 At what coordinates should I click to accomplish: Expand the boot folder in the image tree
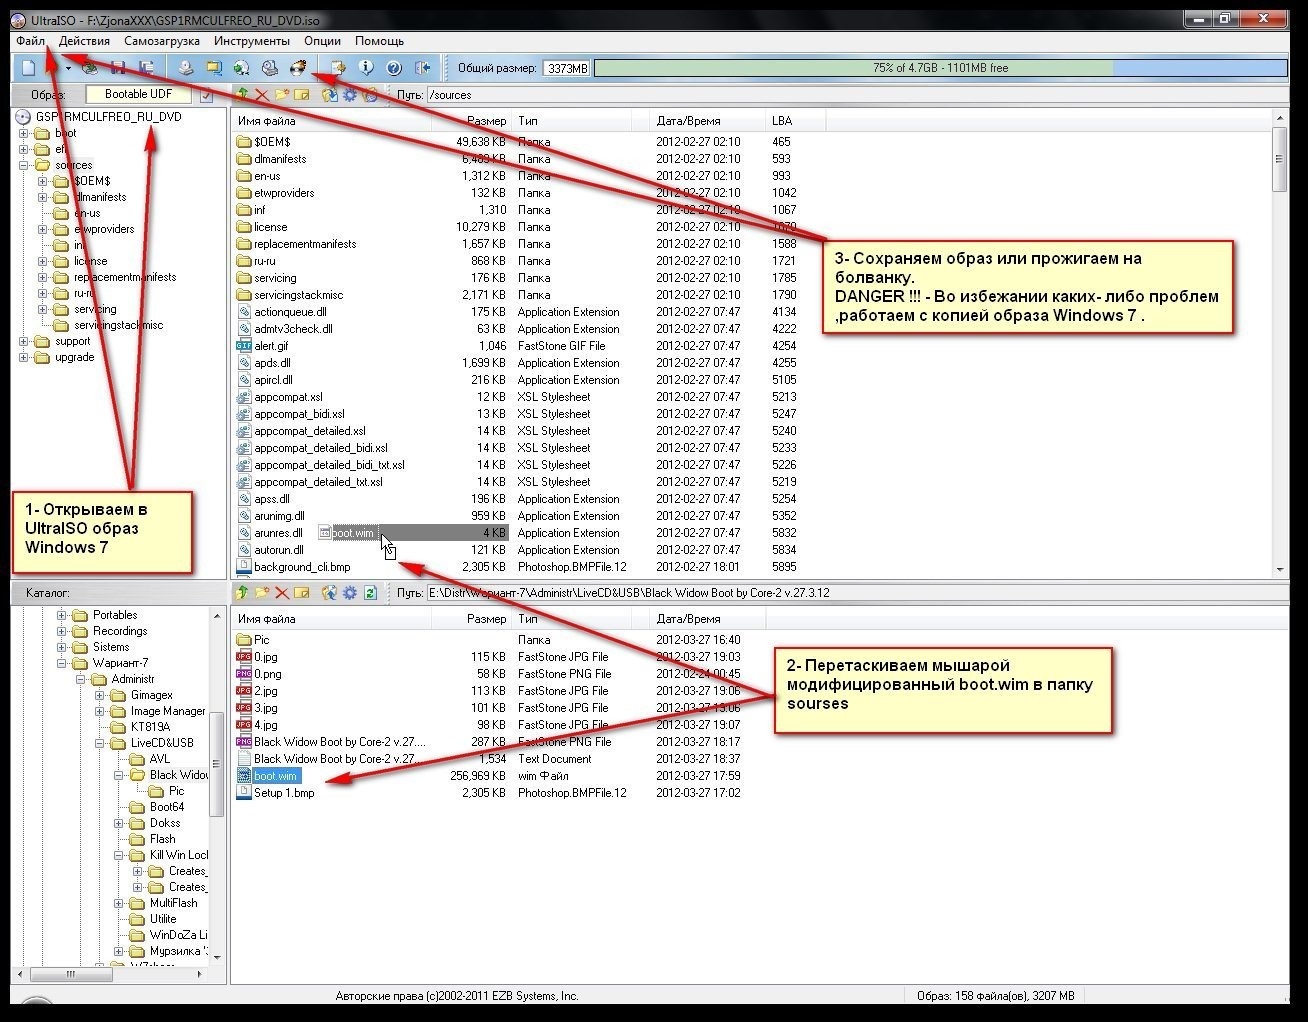[24, 133]
